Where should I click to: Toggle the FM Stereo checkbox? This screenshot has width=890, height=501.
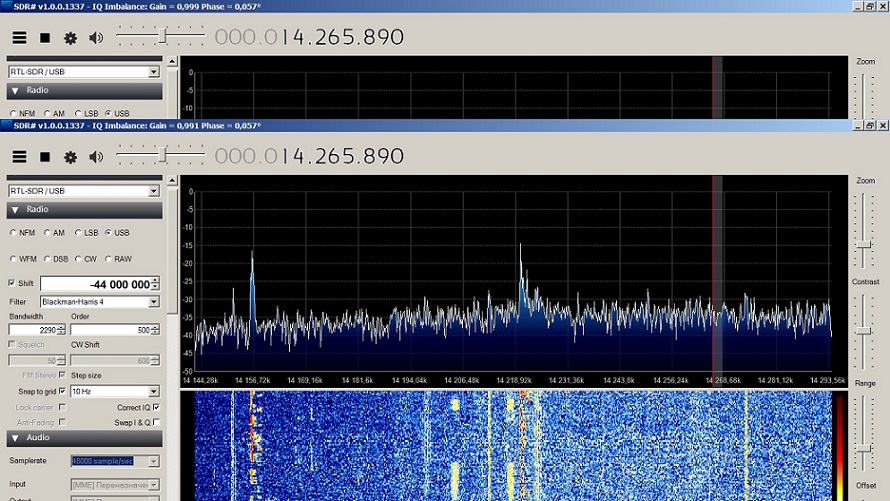(62, 374)
